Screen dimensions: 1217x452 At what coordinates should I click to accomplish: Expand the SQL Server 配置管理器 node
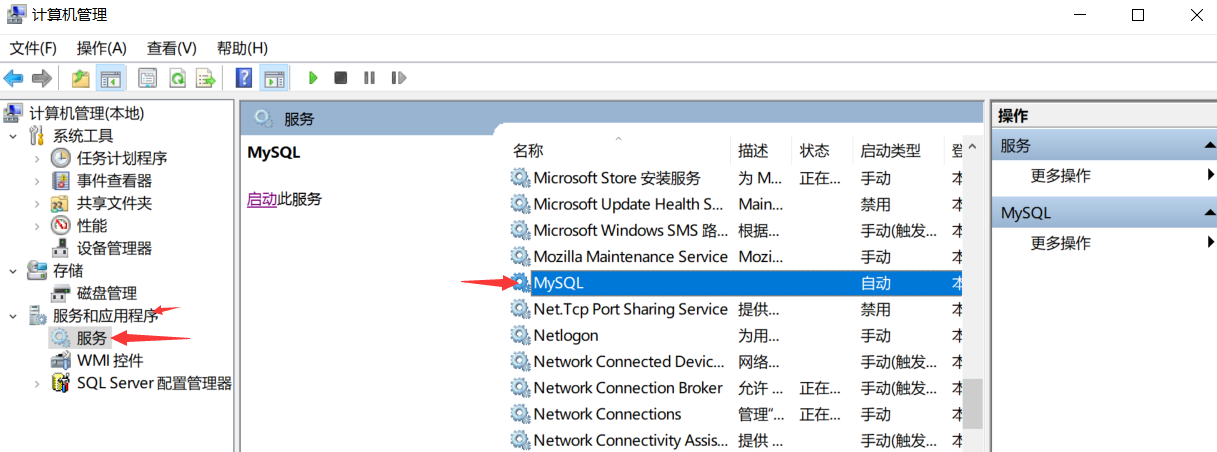click(x=37, y=383)
